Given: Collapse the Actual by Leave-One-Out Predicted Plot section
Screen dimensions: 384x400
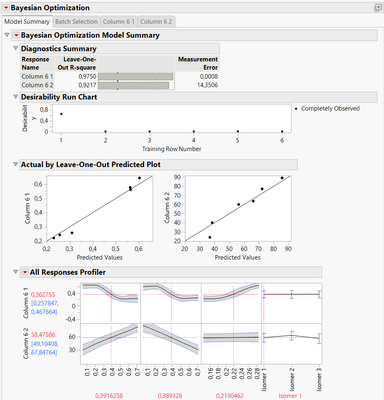Looking at the screenshot, I should point(15,164).
